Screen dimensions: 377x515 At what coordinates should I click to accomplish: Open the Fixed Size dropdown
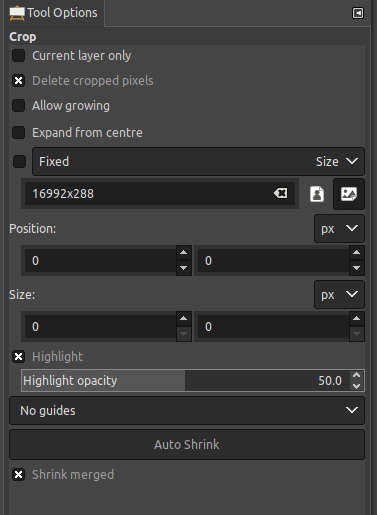[x=198, y=162]
